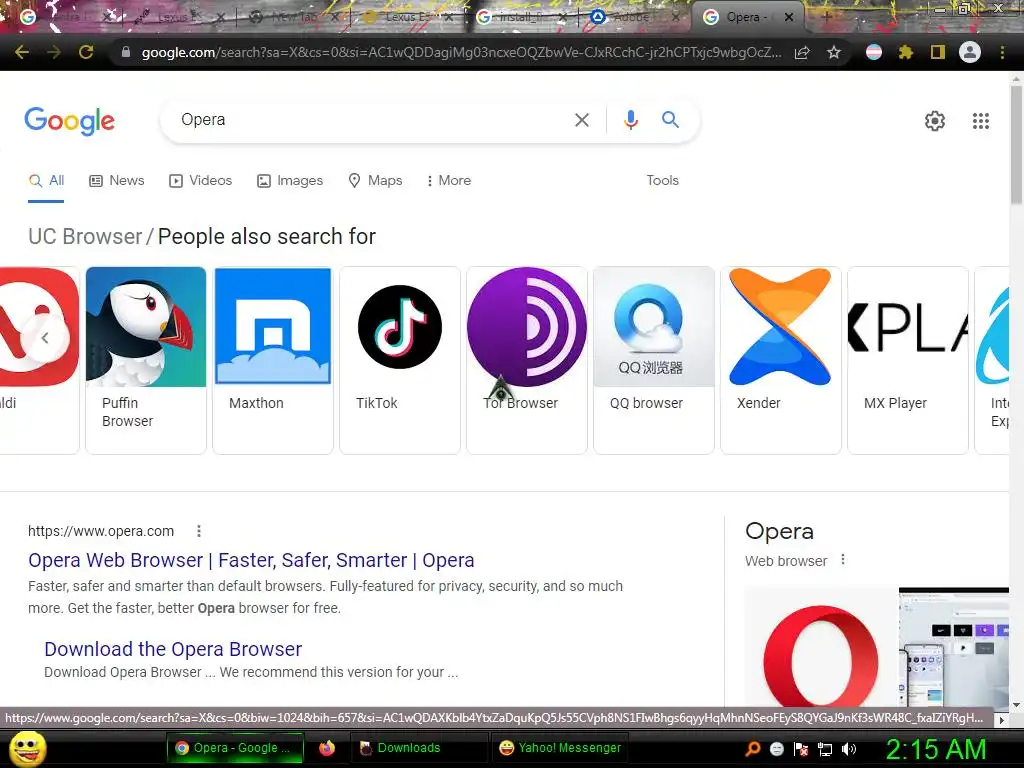1024x768 pixels.
Task: Open the Puffin Browser card
Action: pyautogui.click(x=146, y=360)
